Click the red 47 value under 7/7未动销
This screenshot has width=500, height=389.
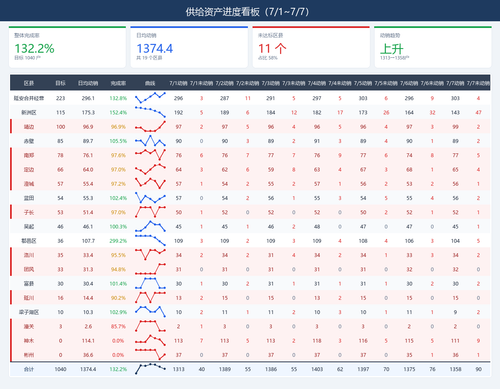tap(478, 113)
